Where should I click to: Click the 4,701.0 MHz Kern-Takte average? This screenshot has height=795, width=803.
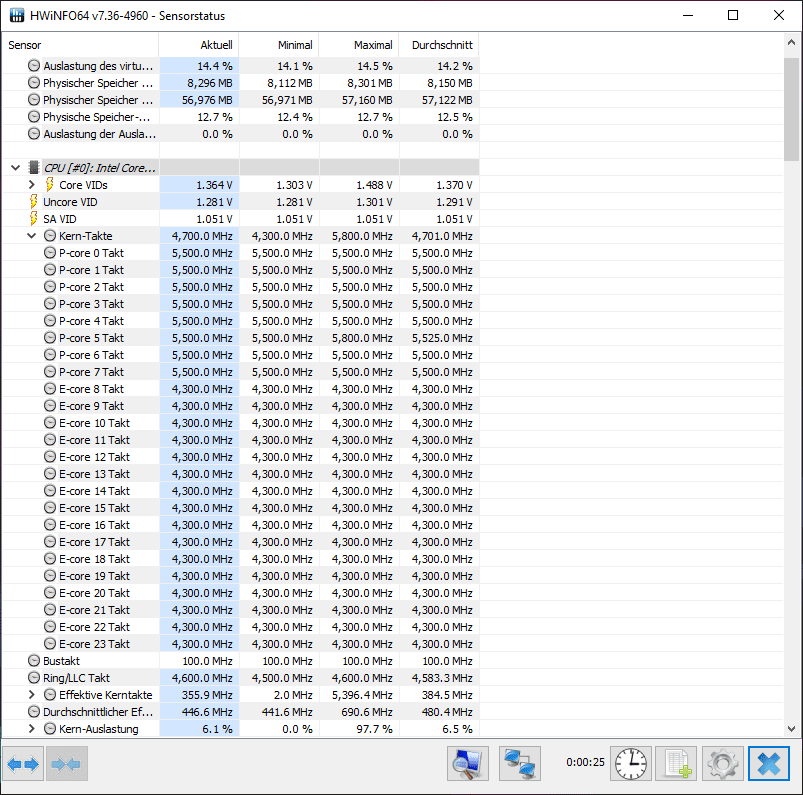coord(442,236)
